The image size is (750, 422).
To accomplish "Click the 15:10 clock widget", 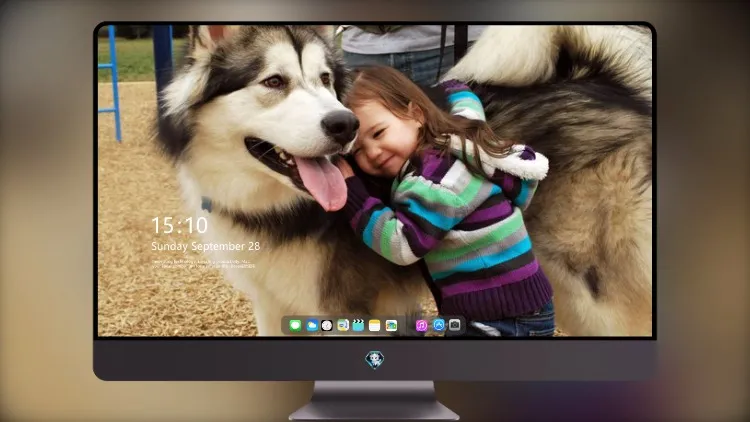I will (x=179, y=225).
